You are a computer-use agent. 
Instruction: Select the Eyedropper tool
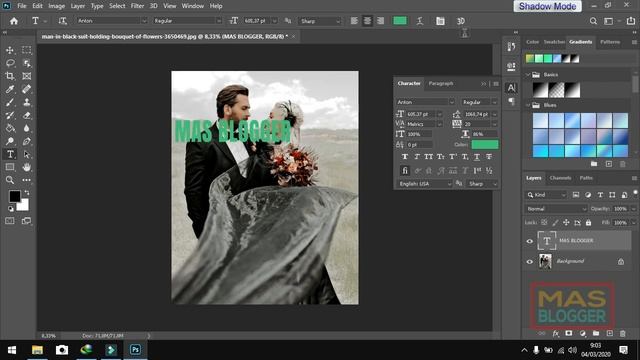click(10, 89)
